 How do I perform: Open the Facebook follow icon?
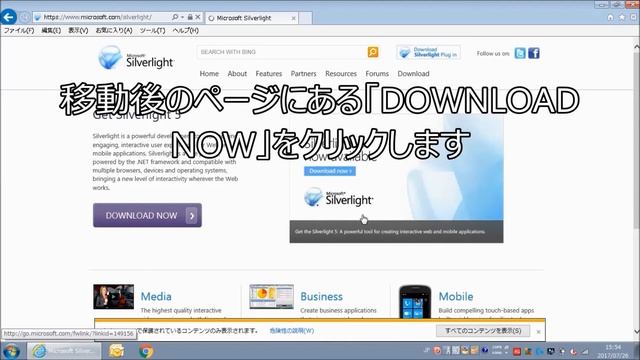point(533,53)
